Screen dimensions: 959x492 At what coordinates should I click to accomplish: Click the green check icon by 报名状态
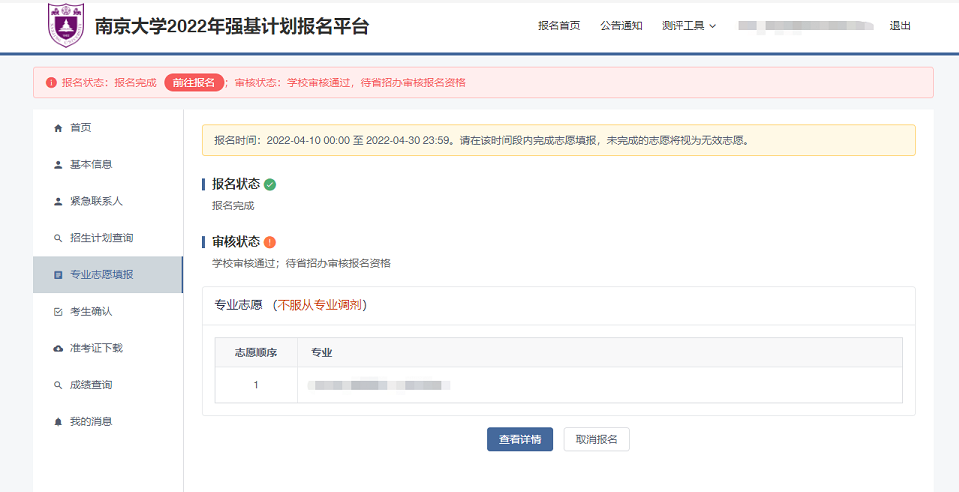coord(270,184)
